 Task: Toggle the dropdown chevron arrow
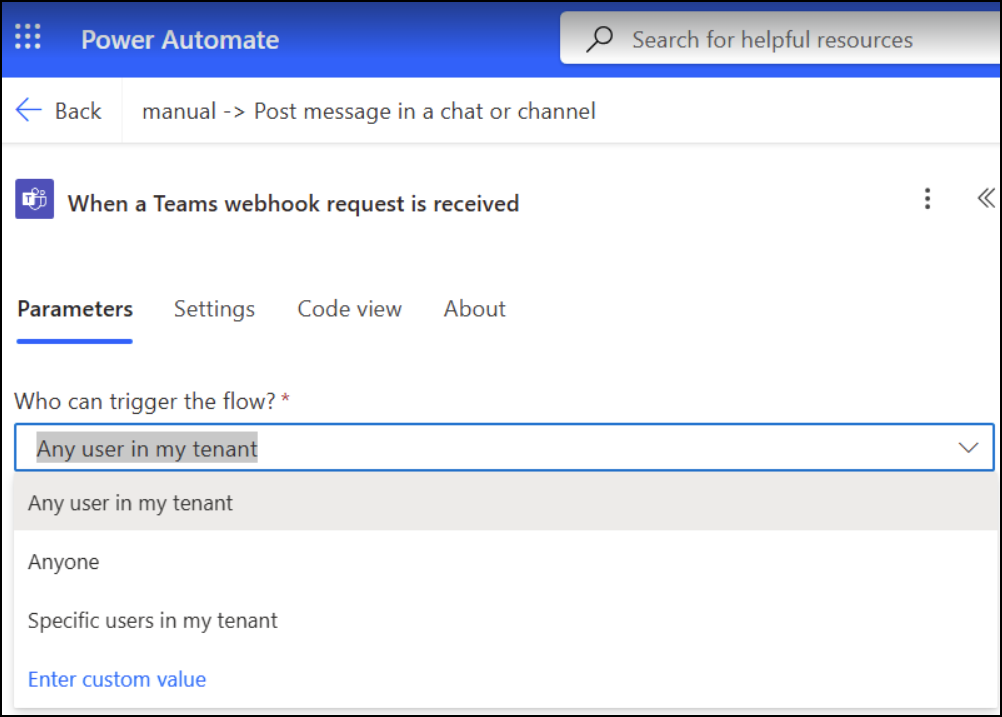(x=968, y=447)
